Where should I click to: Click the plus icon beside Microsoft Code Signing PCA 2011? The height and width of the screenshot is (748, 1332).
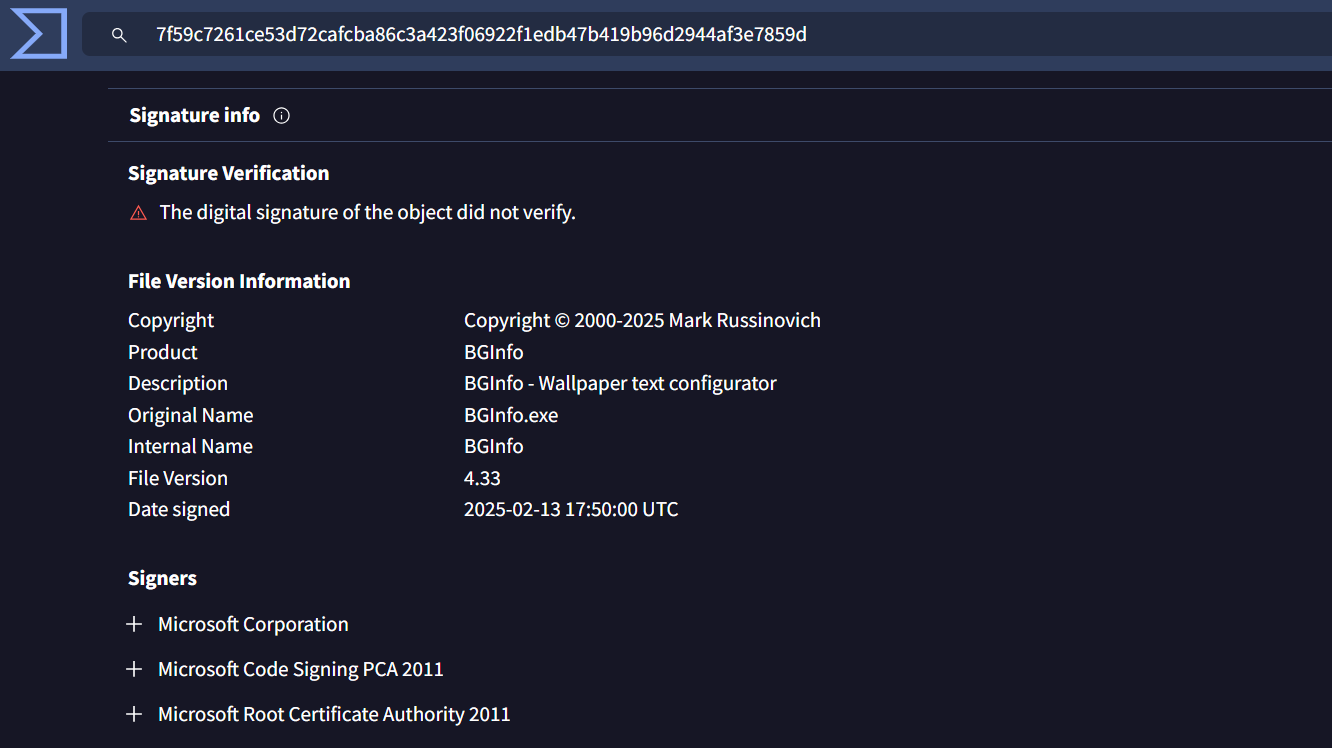tap(134, 669)
